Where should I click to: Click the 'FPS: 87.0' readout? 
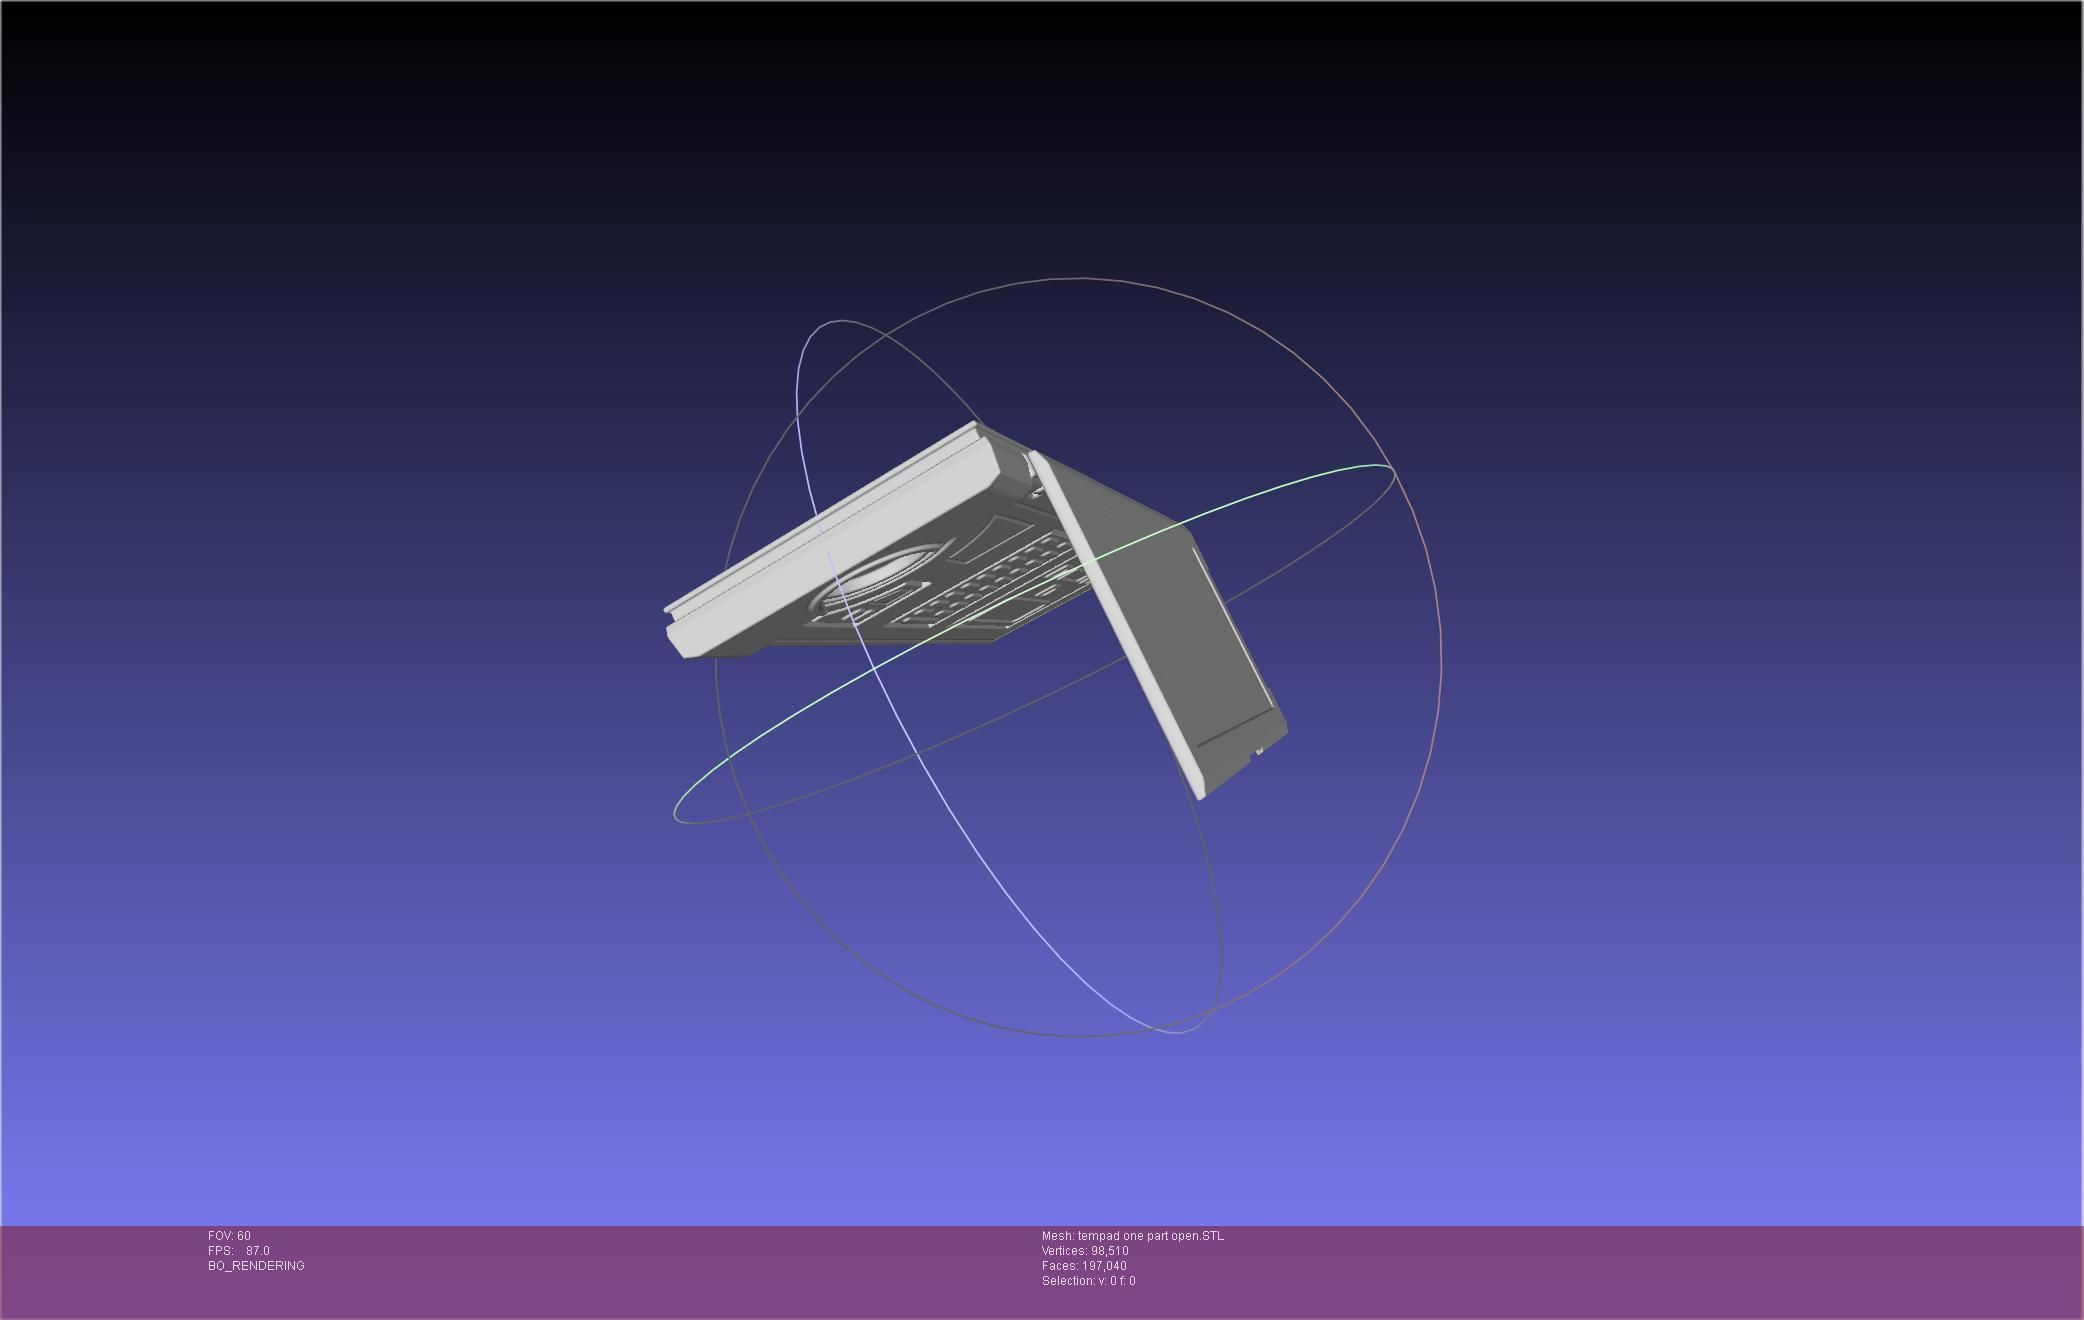click(x=239, y=1251)
